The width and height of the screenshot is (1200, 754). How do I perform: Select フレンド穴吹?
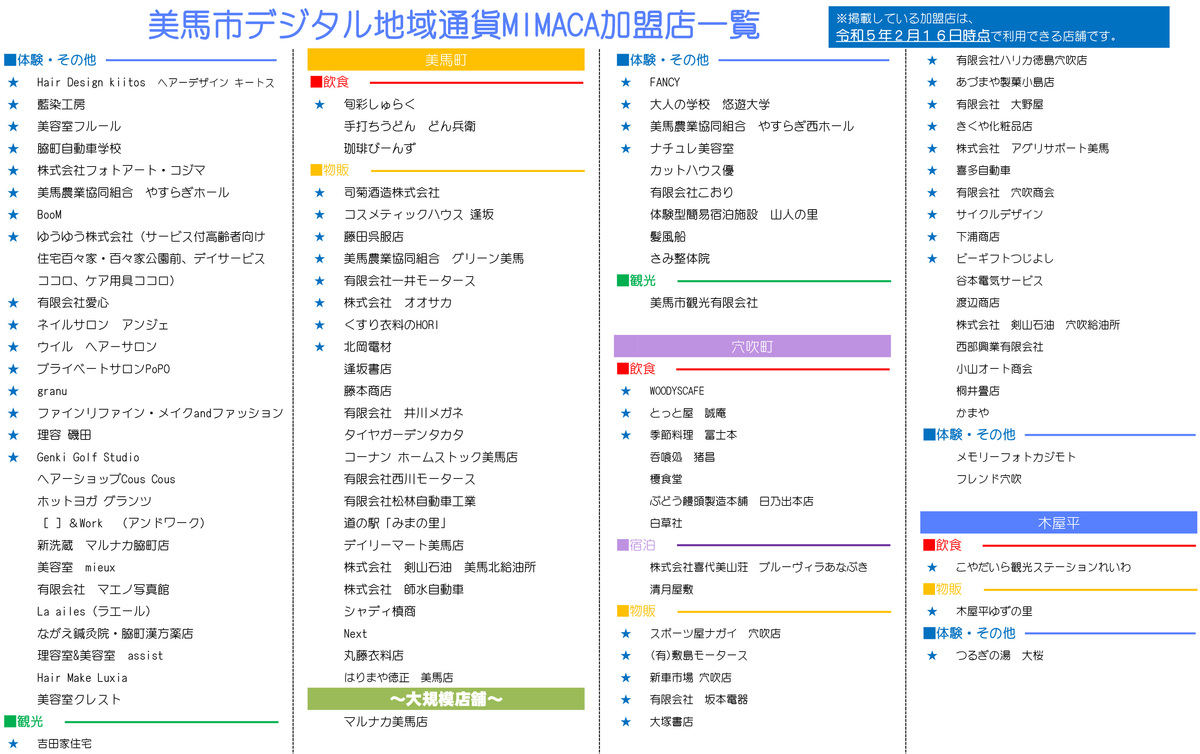989,479
